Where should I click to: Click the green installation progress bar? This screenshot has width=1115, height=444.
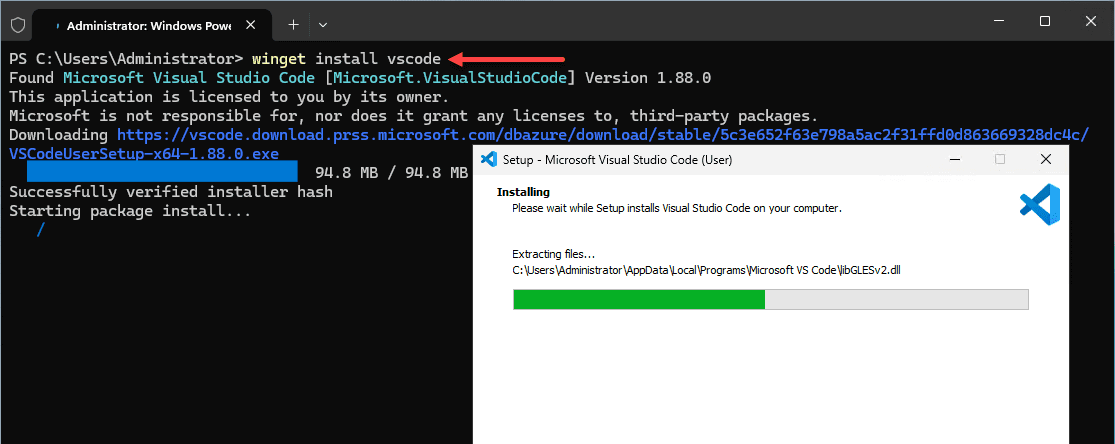coord(771,299)
